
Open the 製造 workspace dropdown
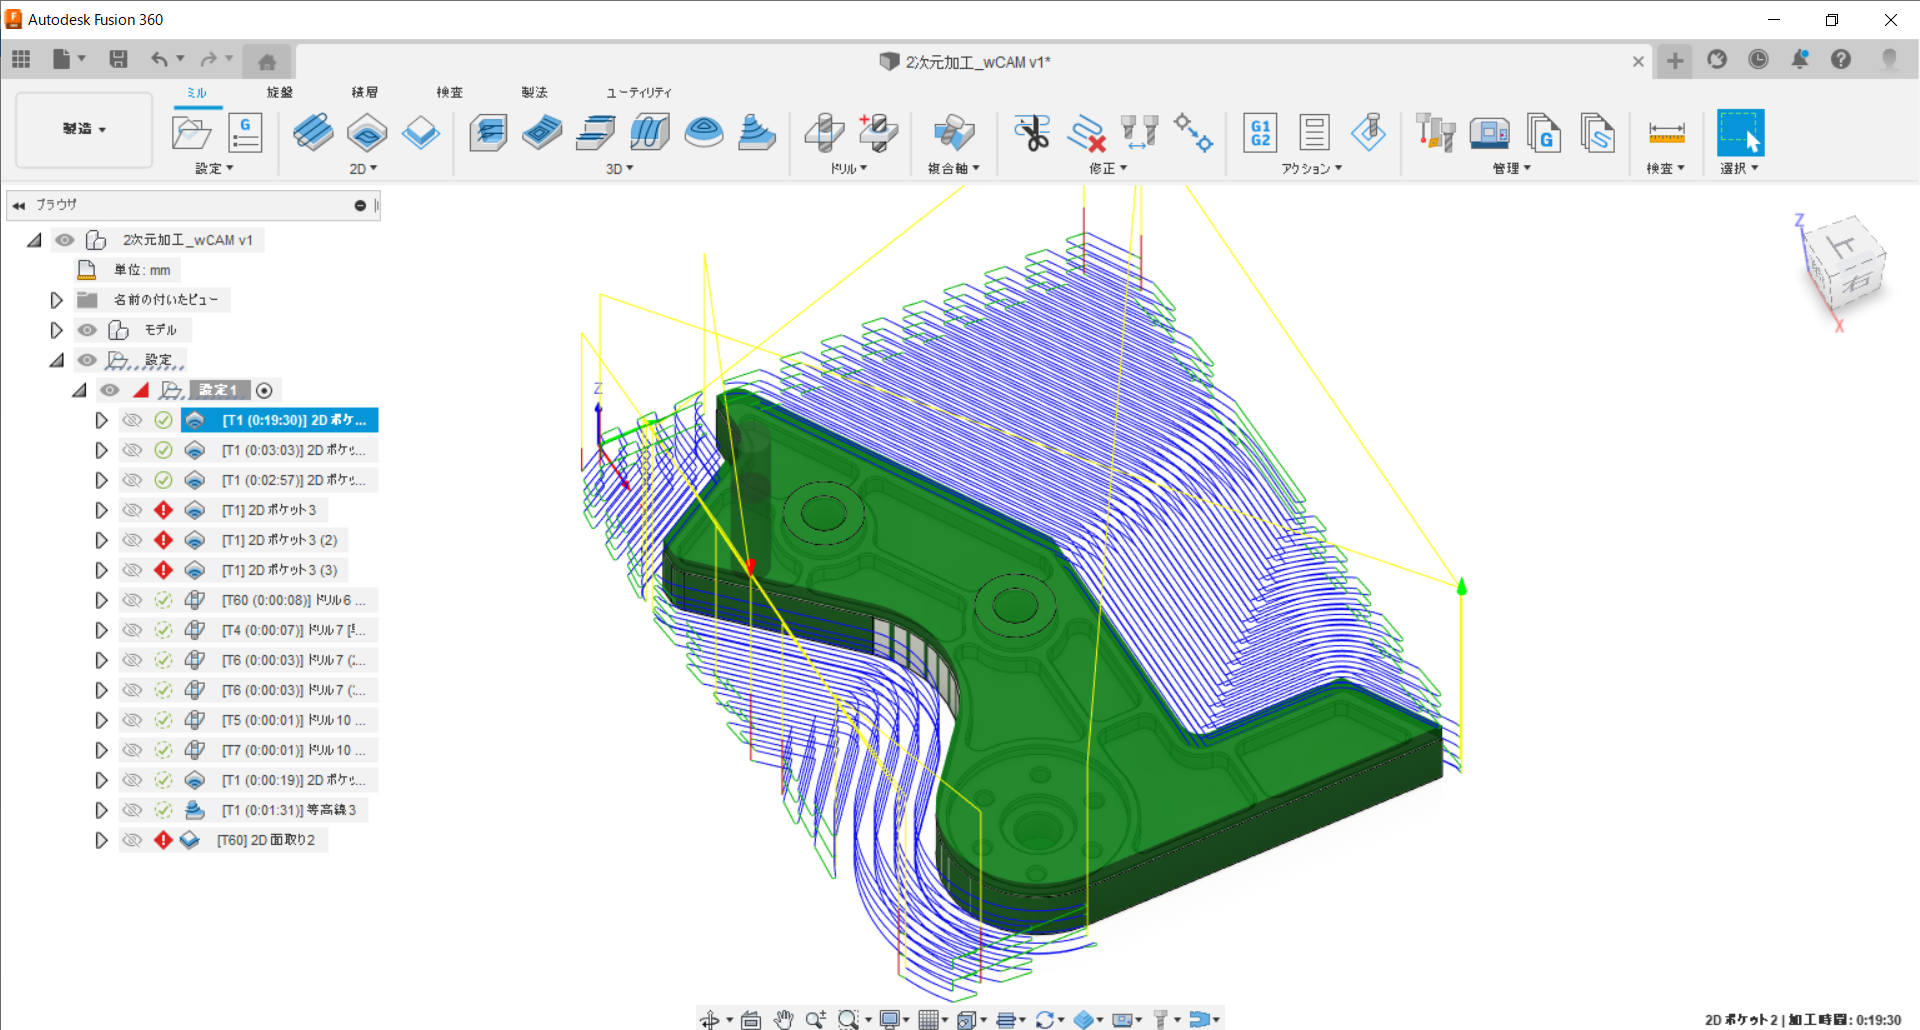[x=84, y=129]
